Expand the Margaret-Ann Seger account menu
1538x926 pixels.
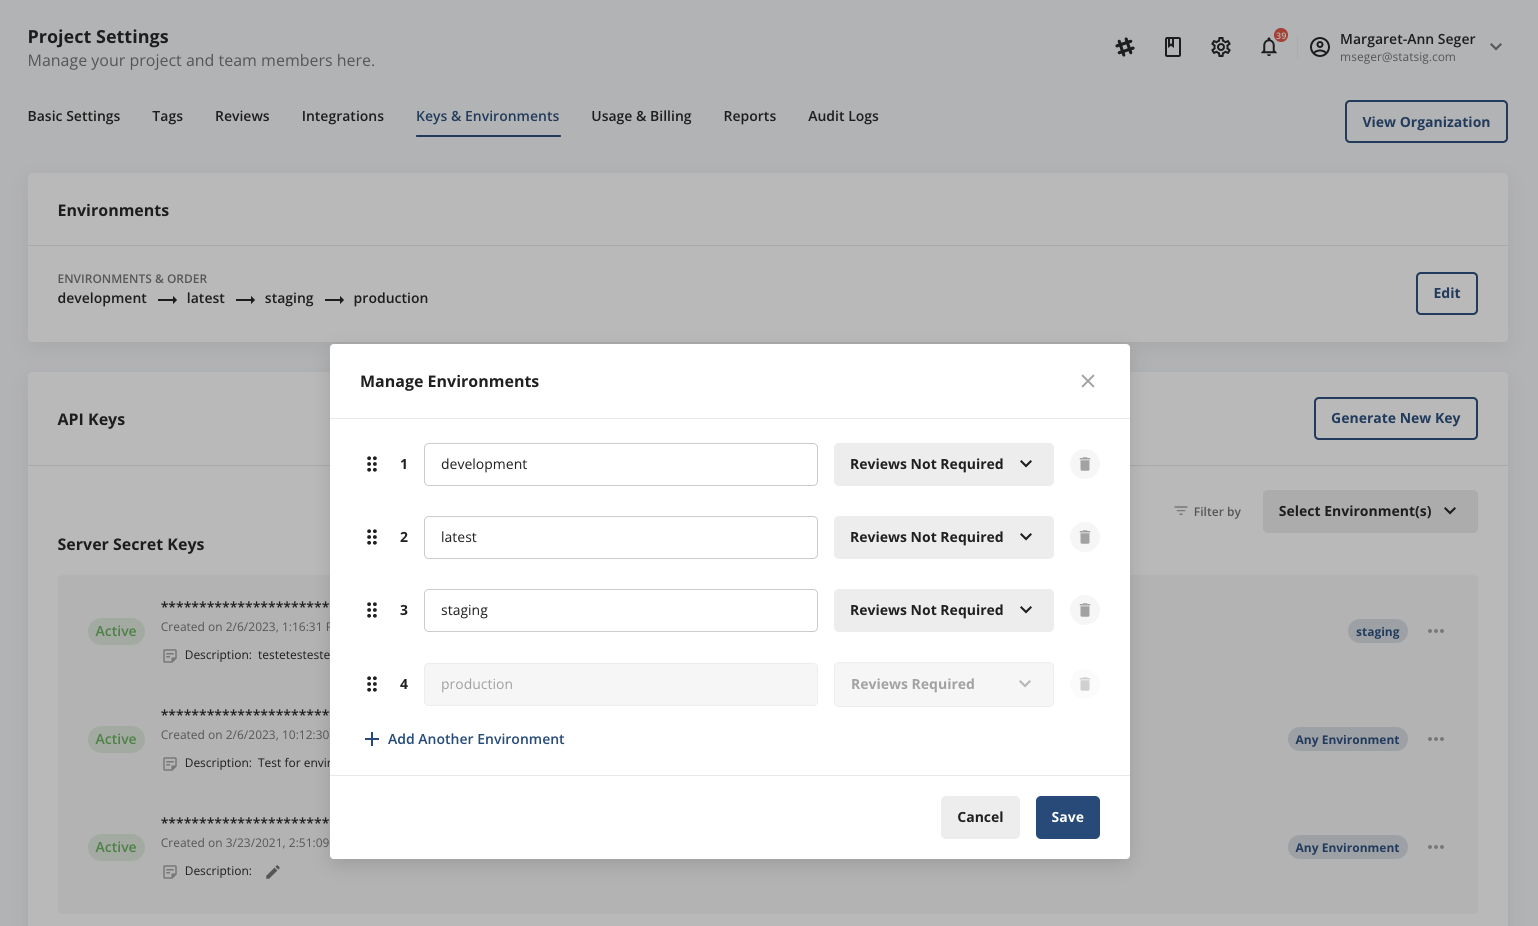click(x=1496, y=47)
